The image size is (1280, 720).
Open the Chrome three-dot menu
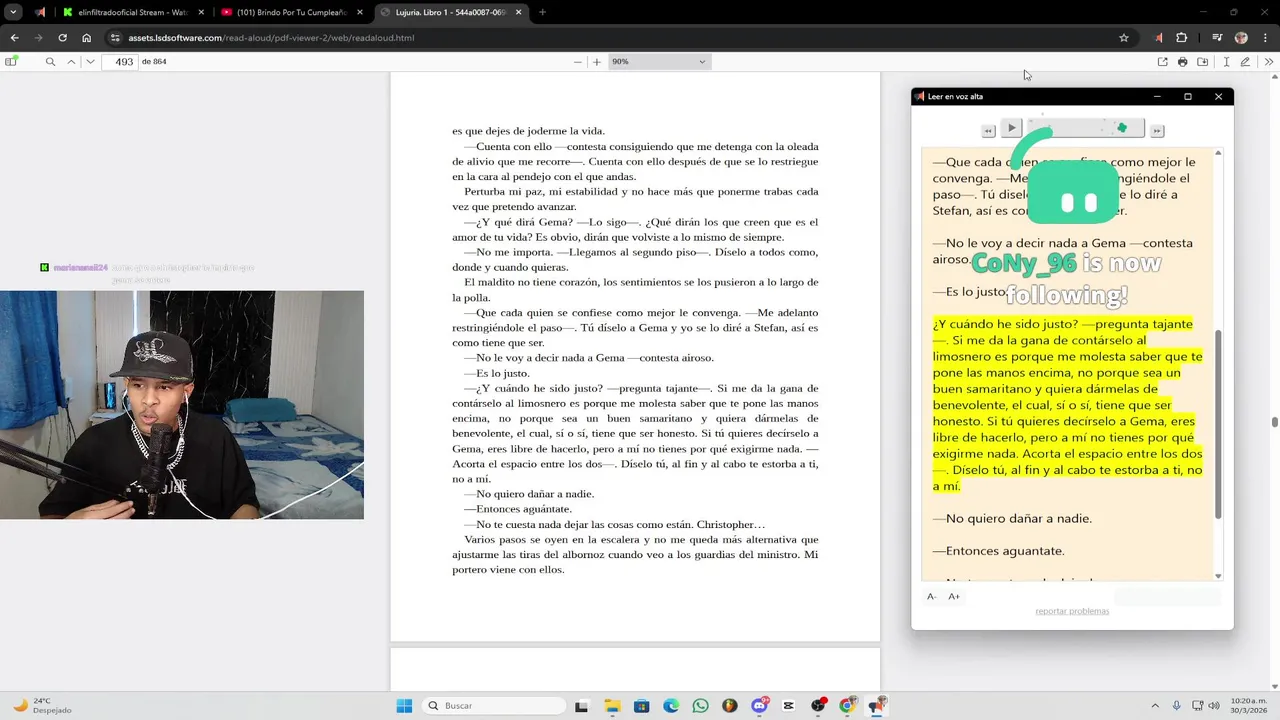pos(1265,38)
